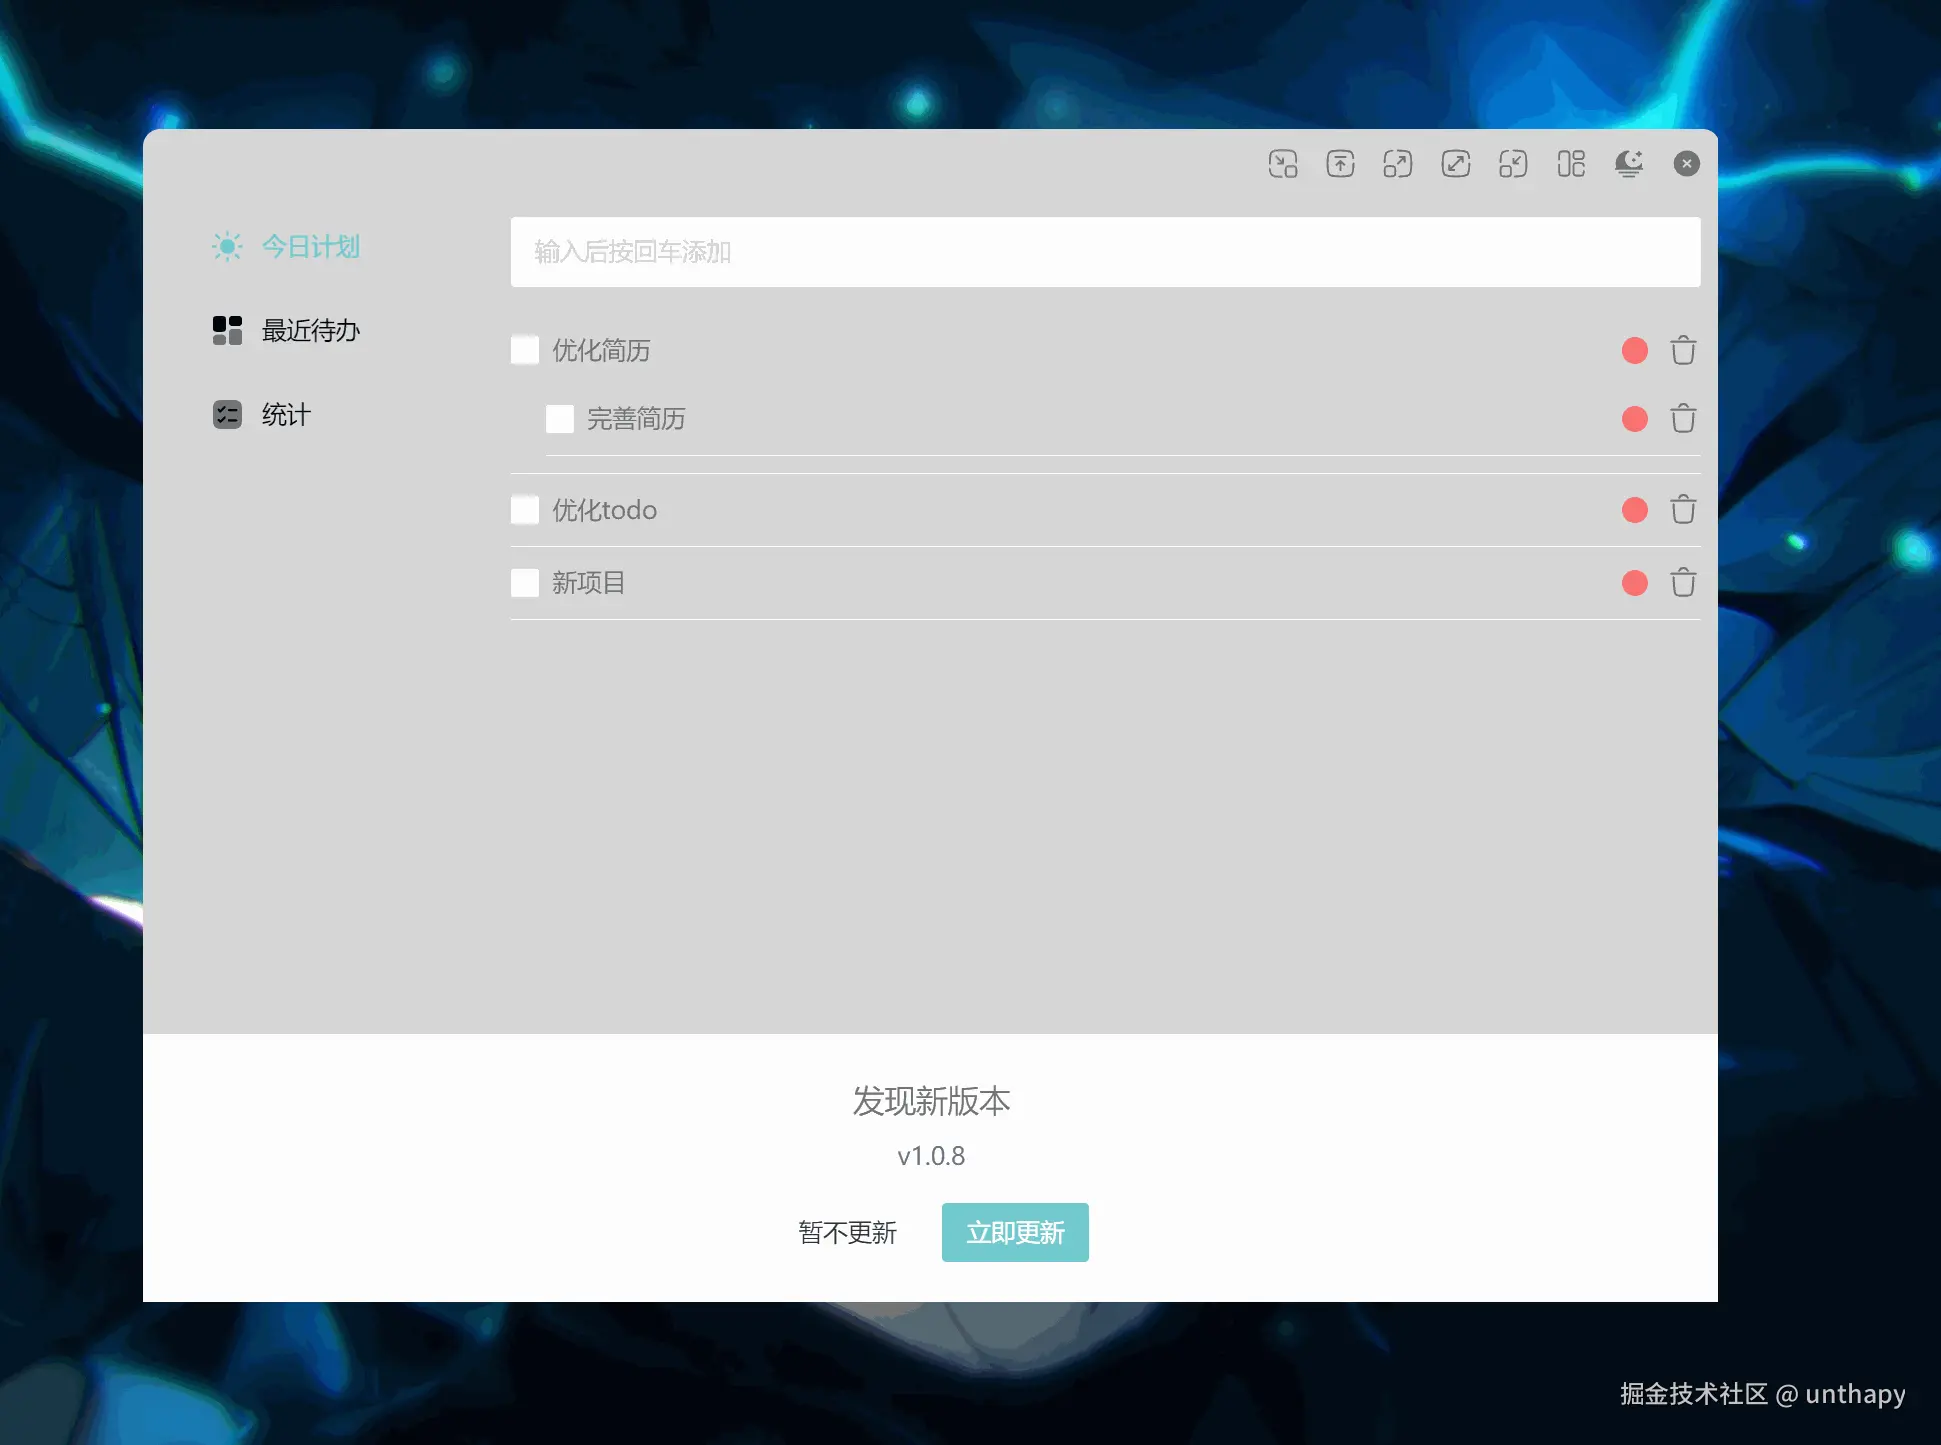
Task: Click the layout grid icon in toolbar
Action: click(x=1570, y=163)
